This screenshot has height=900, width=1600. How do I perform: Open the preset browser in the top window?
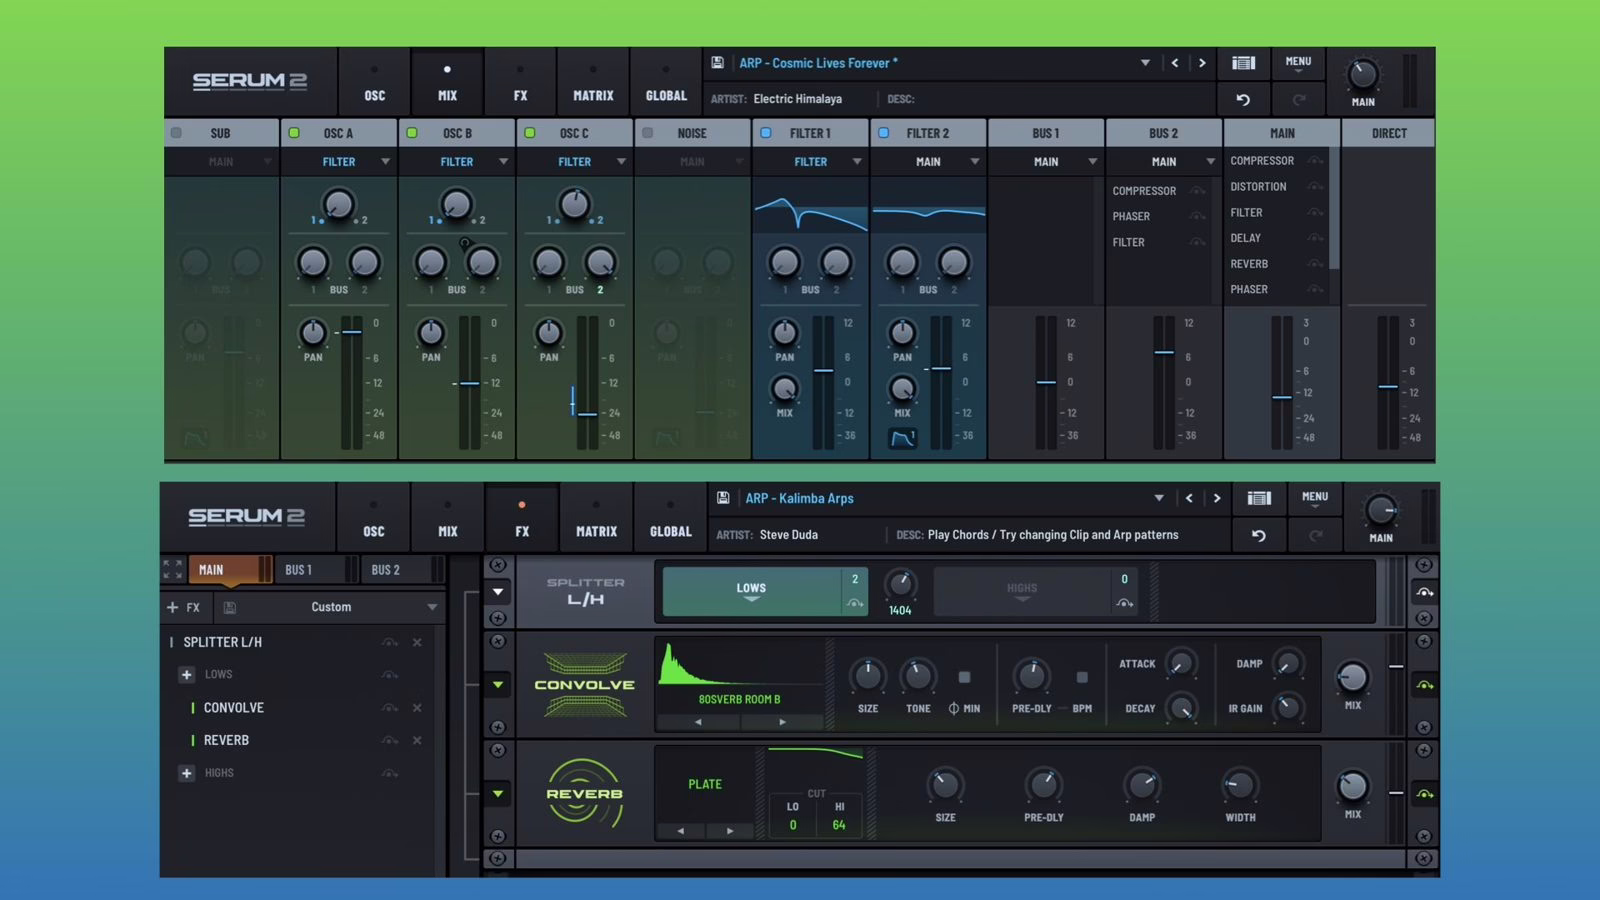click(x=1243, y=63)
